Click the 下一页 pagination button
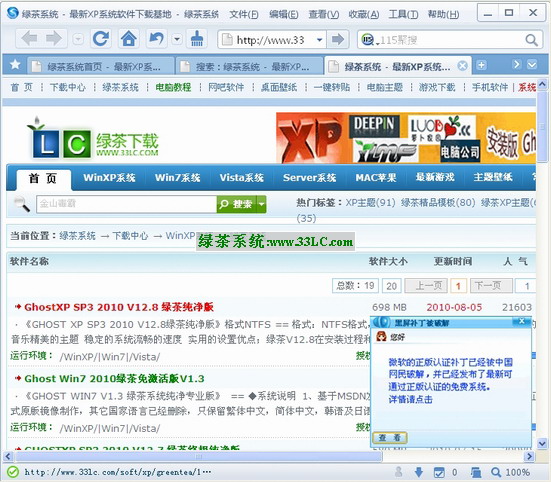The image size is (551, 482). 491,286
